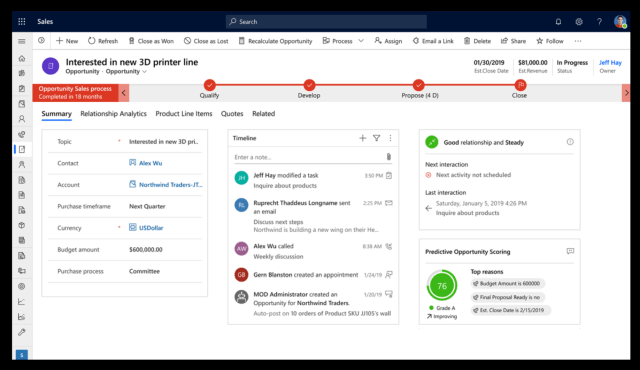Viewport: 640px width, 370px height.
Task: Share the opportunity record
Action: 513,41
